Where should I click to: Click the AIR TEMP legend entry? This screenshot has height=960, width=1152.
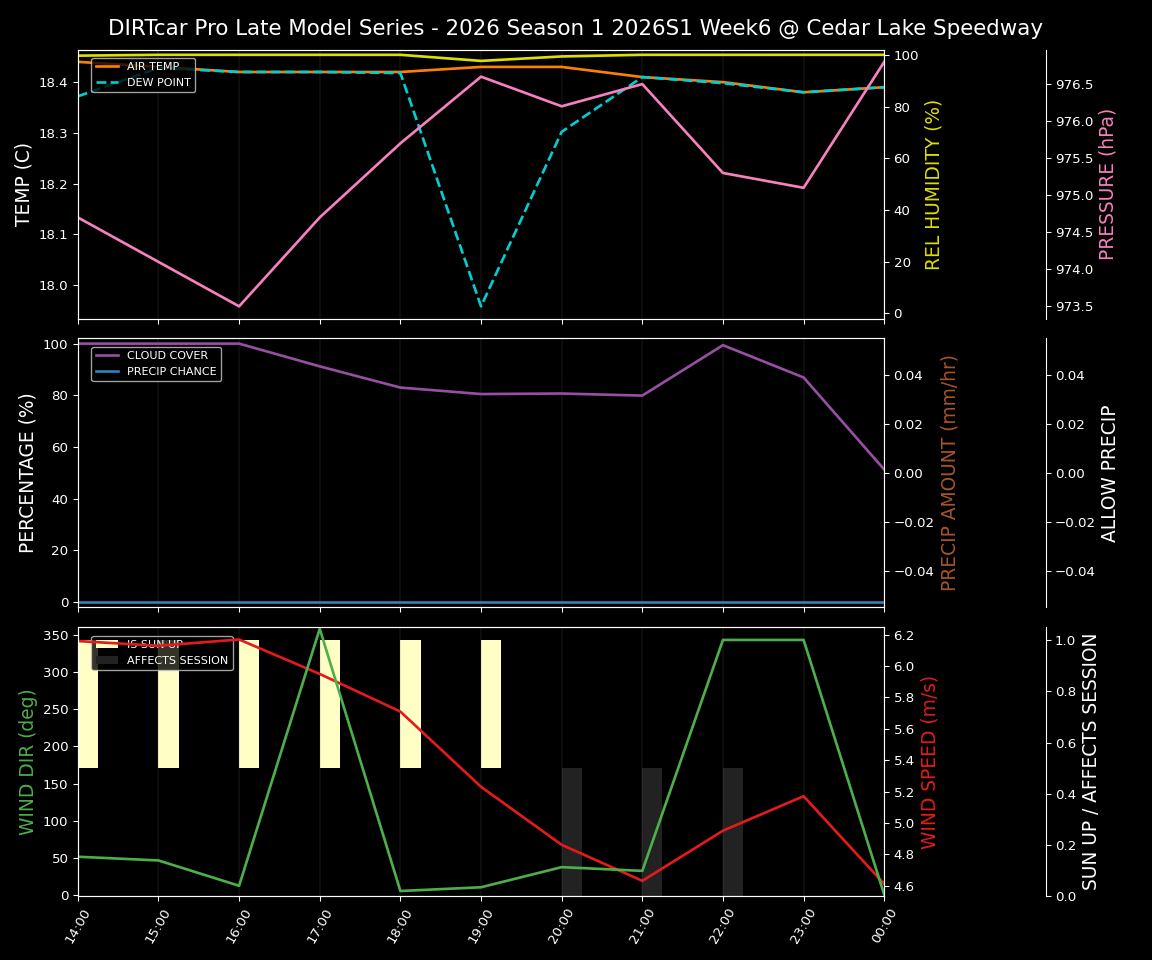pos(152,67)
